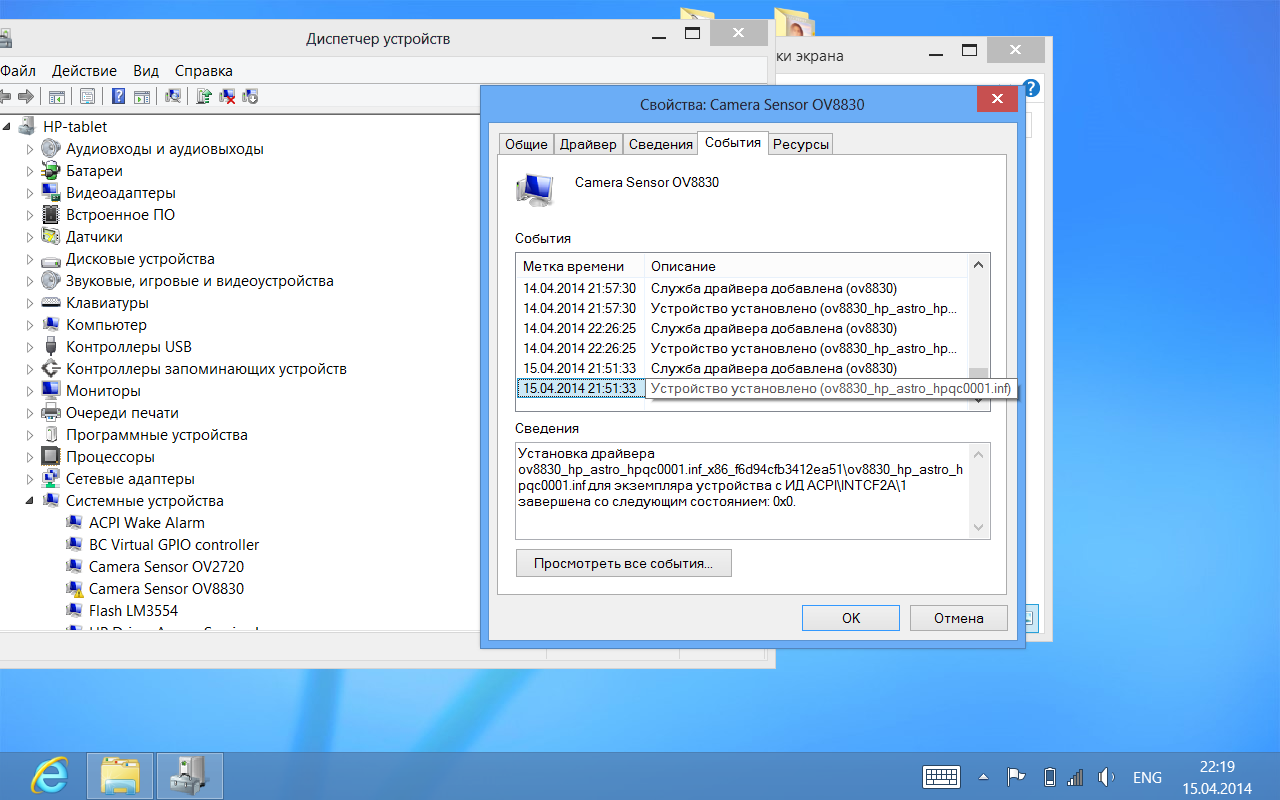Image resolution: width=1280 pixels, height=800 pixels.
Task: Open Internet Explorer from the taskbar
Action: tap(50, 776)
